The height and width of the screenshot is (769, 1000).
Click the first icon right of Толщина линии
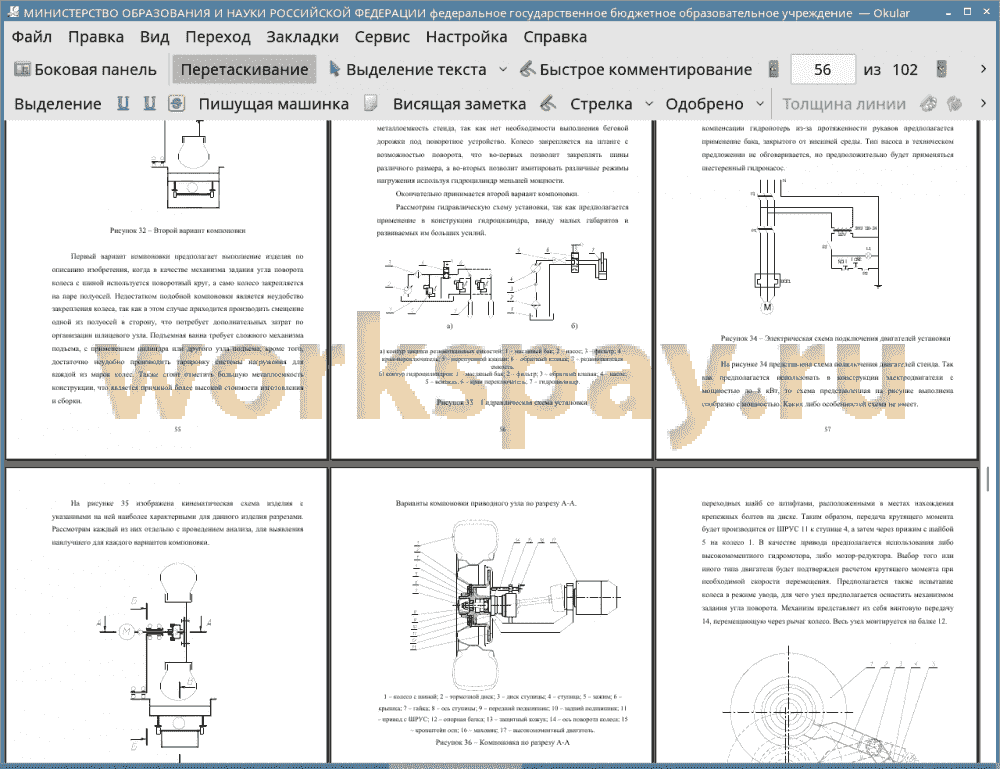coord(929,103)
